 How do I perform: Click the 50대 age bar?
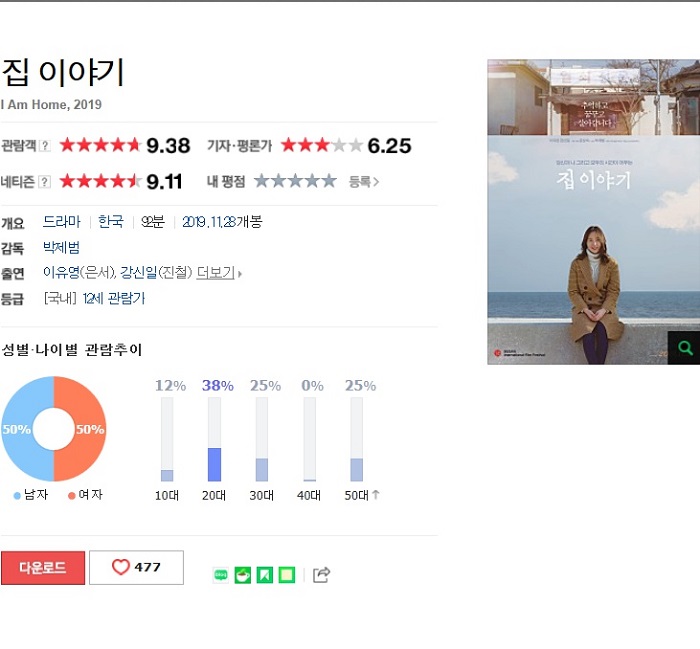point(356,440)
